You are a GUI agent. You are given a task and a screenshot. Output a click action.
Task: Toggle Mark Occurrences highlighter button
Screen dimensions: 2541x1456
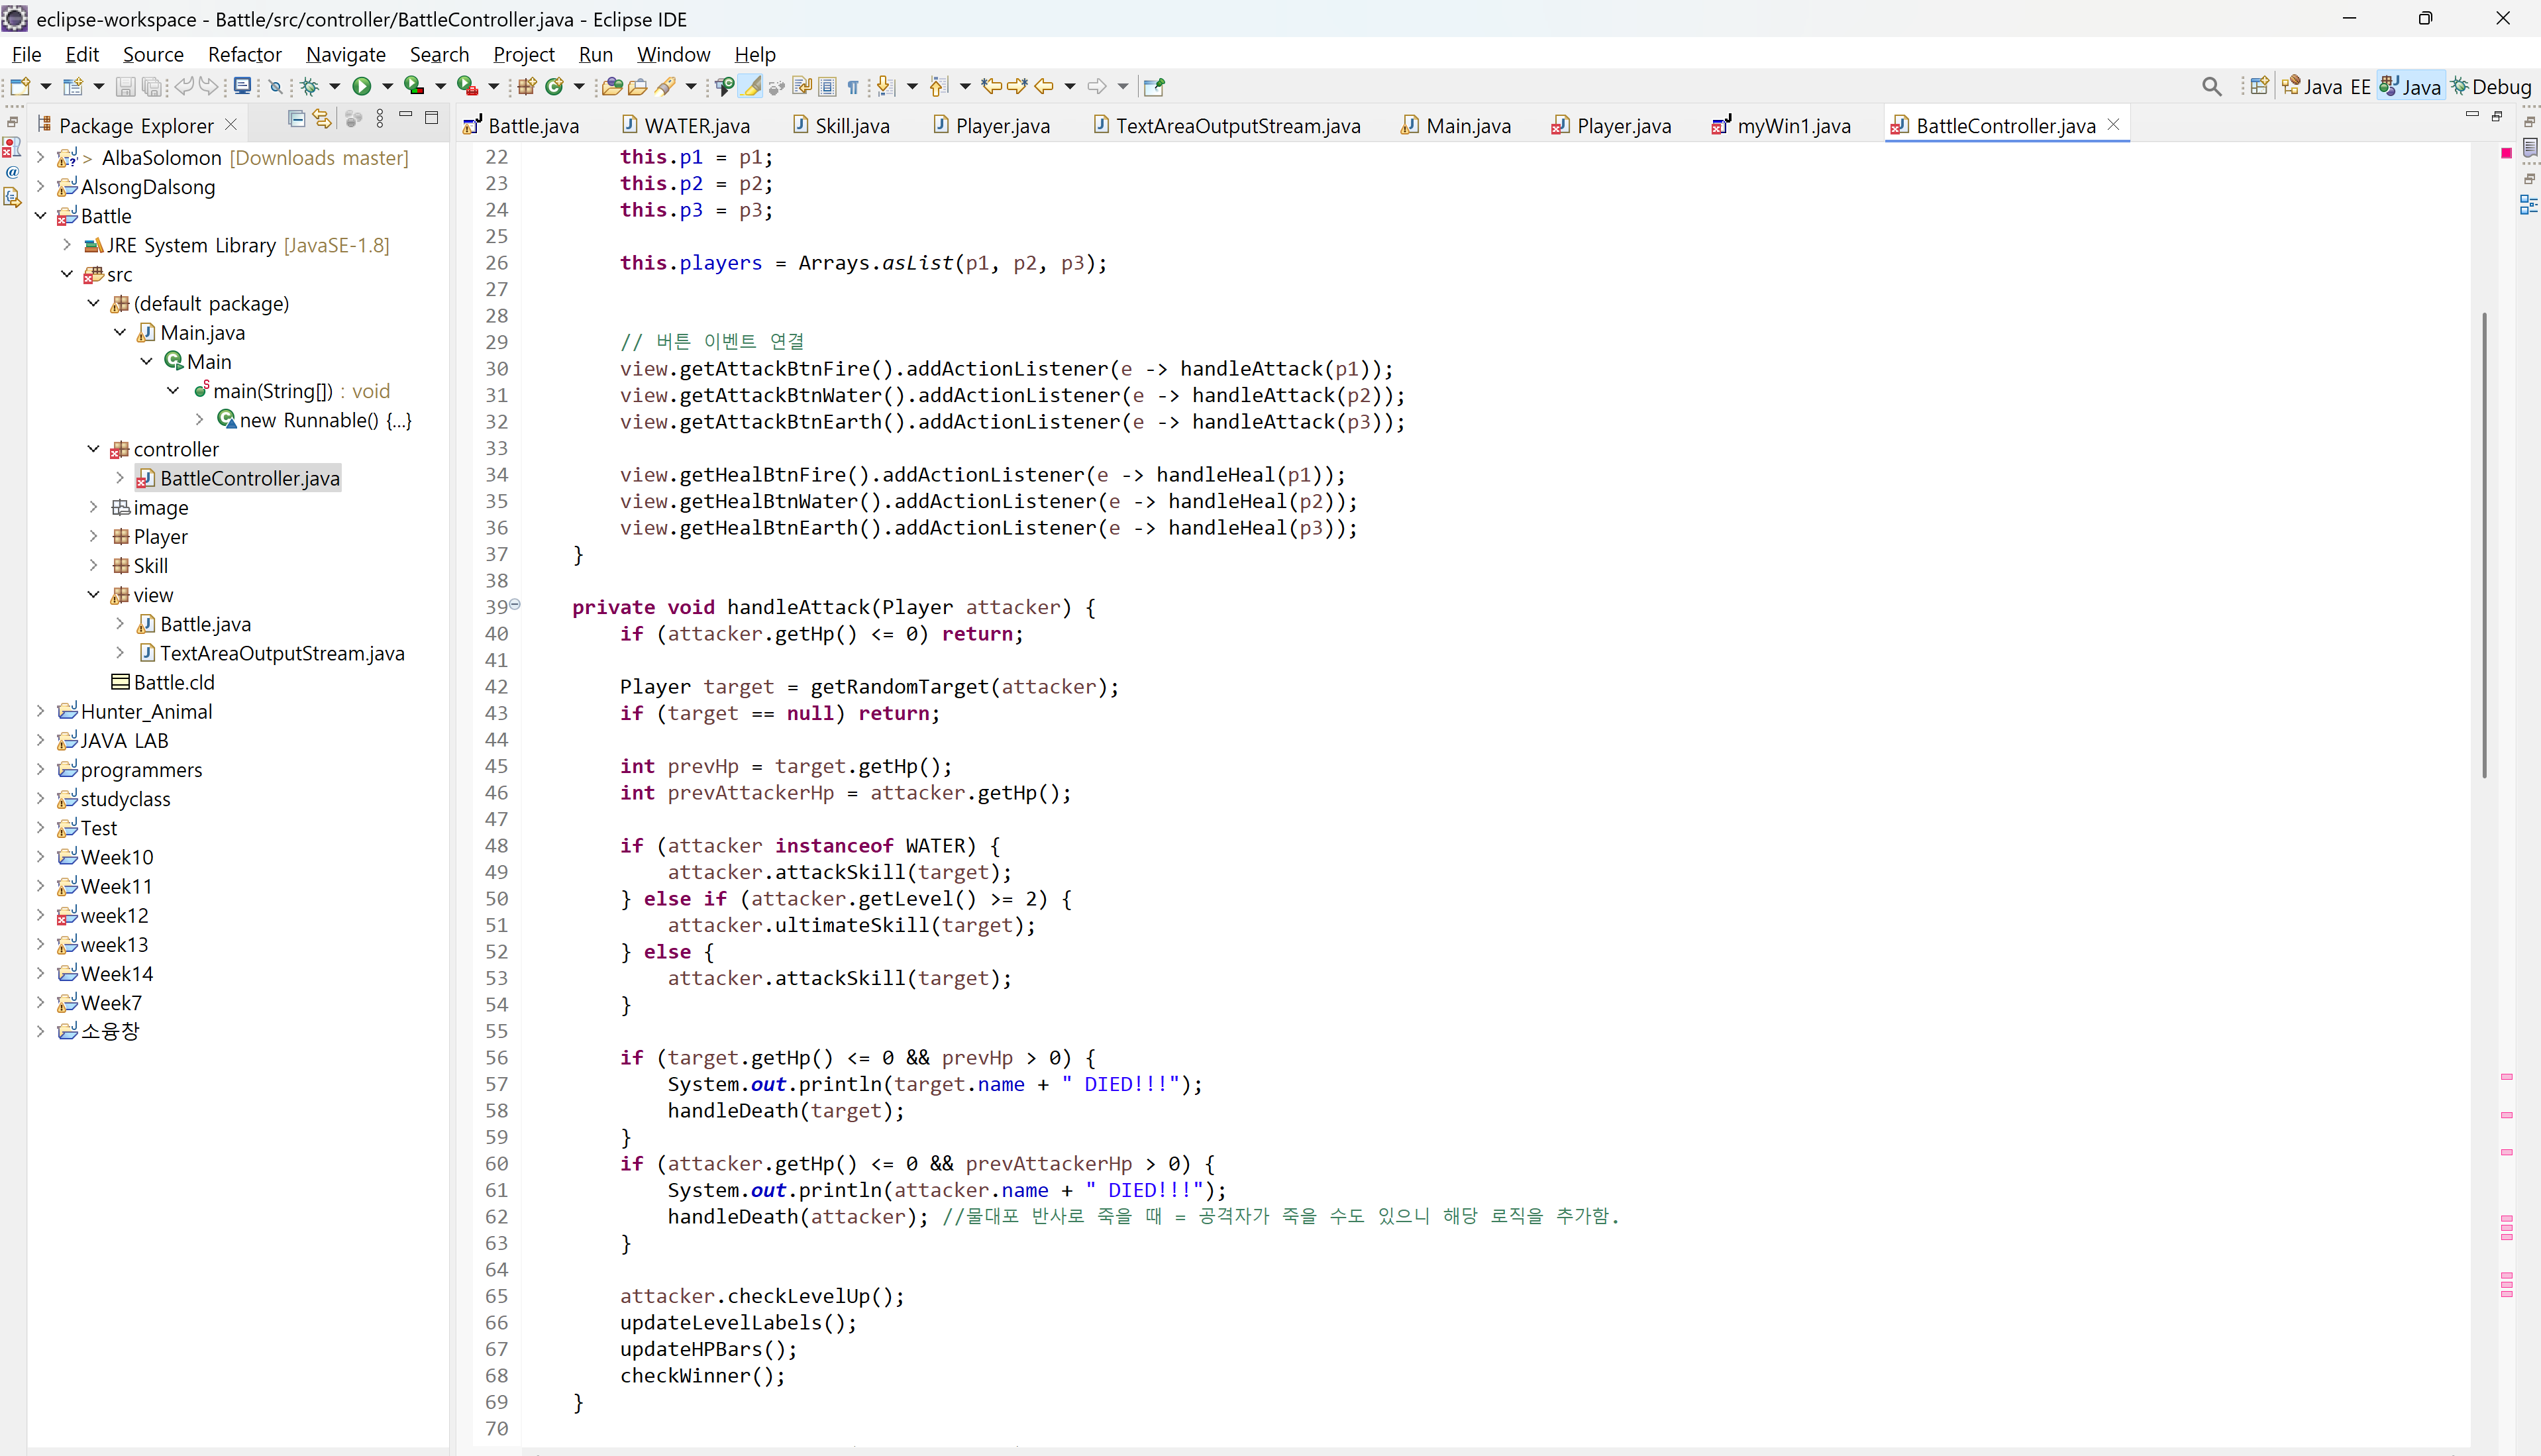[x=751, y=87]
